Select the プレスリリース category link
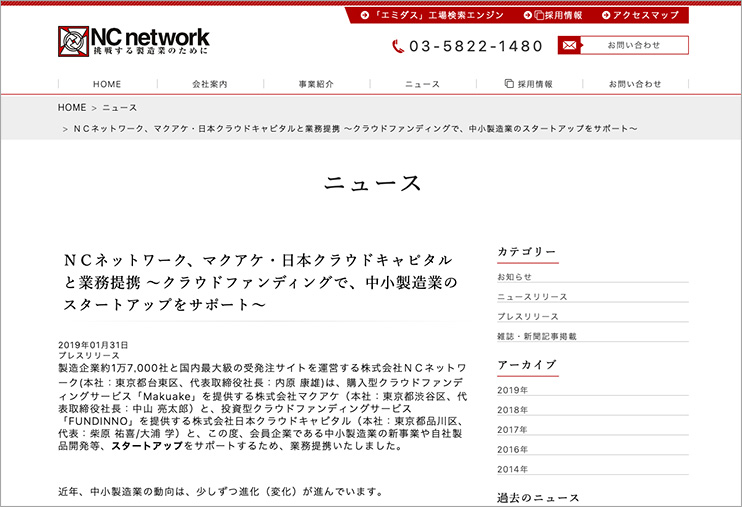The image size is (742, 507). tap(527, 317)
